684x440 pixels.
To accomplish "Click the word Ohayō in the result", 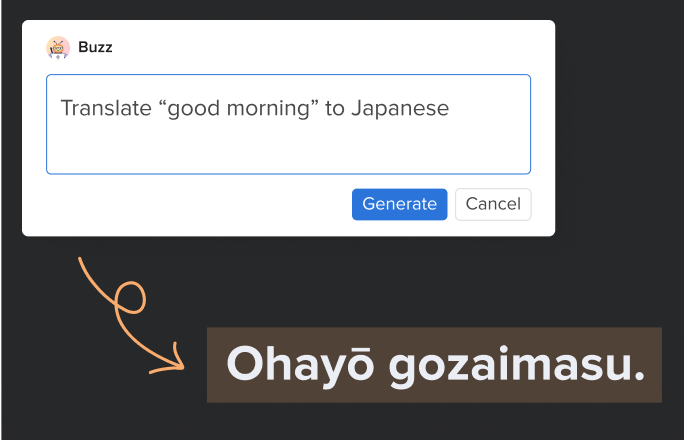I will click(300, 365).
